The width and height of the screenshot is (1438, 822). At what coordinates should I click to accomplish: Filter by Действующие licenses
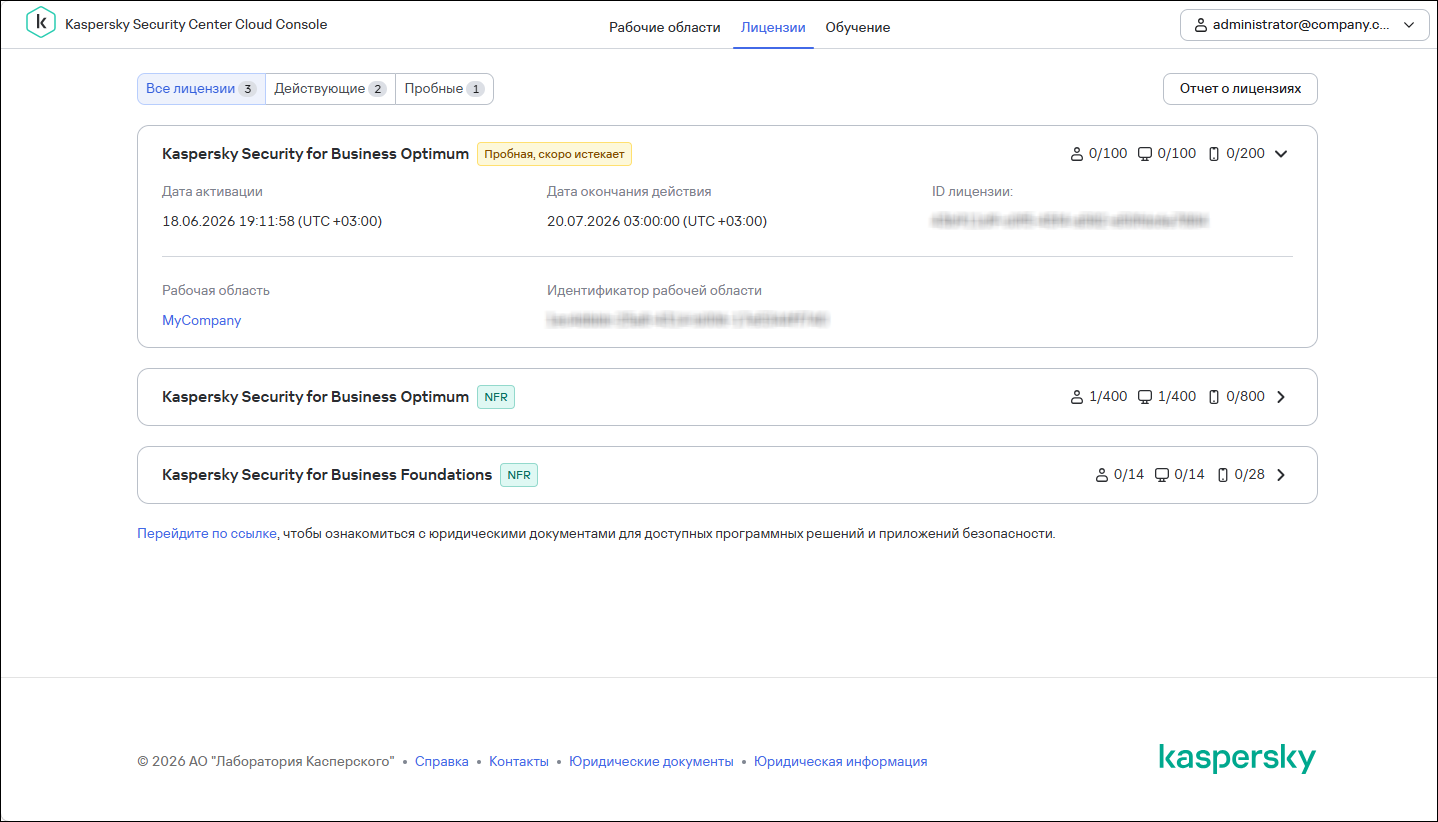[x=330, y=89]
